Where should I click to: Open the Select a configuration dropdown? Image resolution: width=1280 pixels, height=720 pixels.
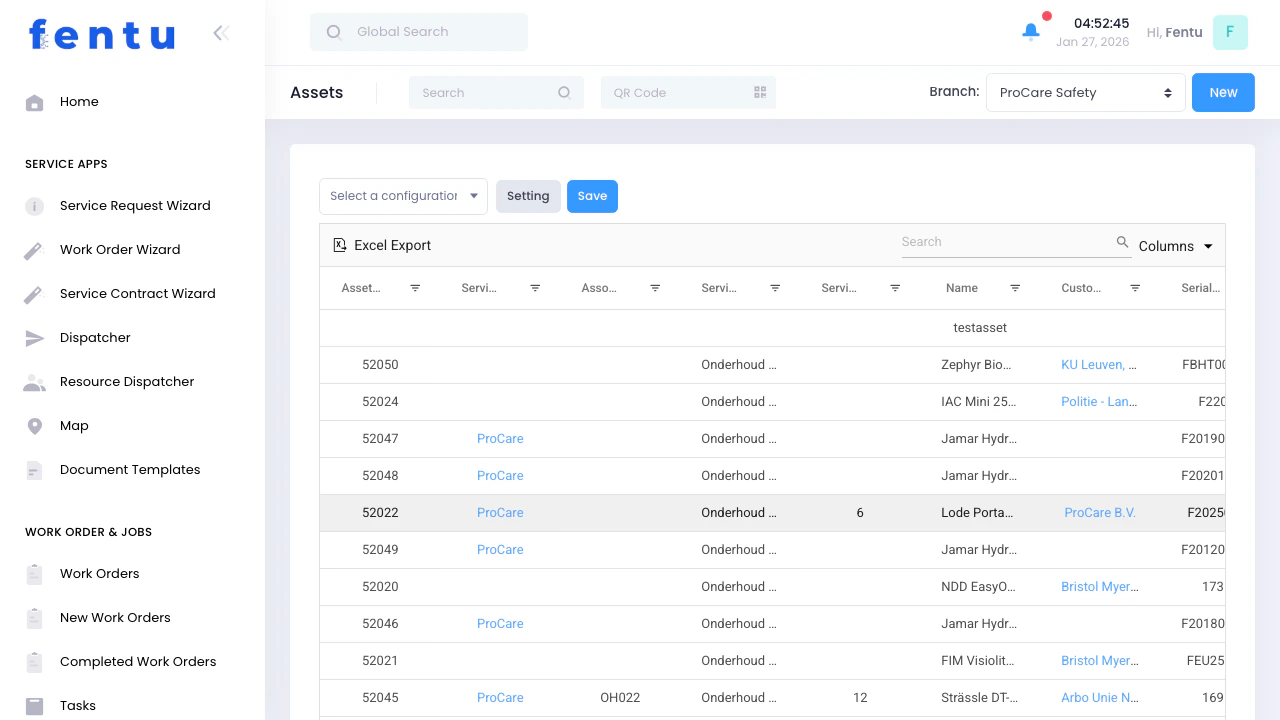[x=402, y=196]
